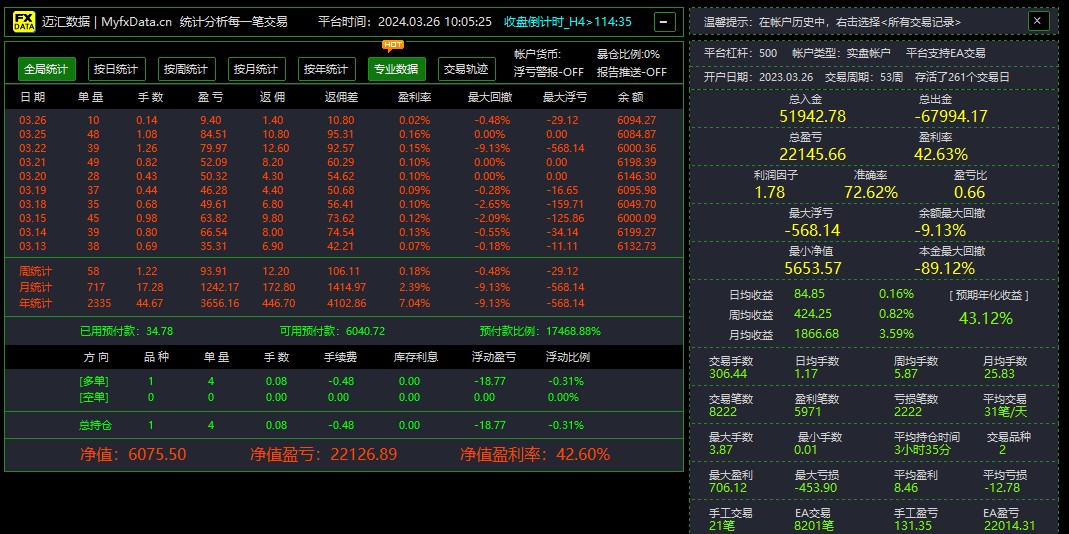
Task: Click the 预期年化收益 value 43.12%
Action: [985, 318]
